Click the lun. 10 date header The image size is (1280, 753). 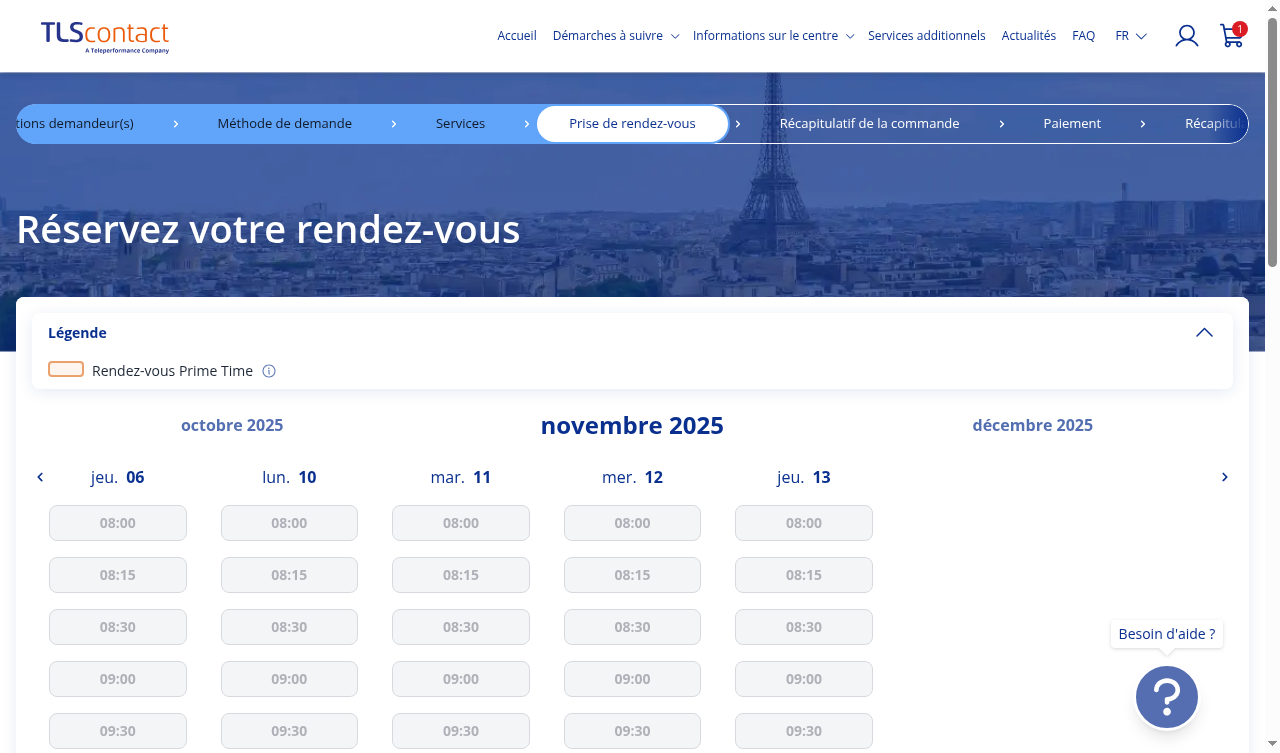(x=289, y=477)
